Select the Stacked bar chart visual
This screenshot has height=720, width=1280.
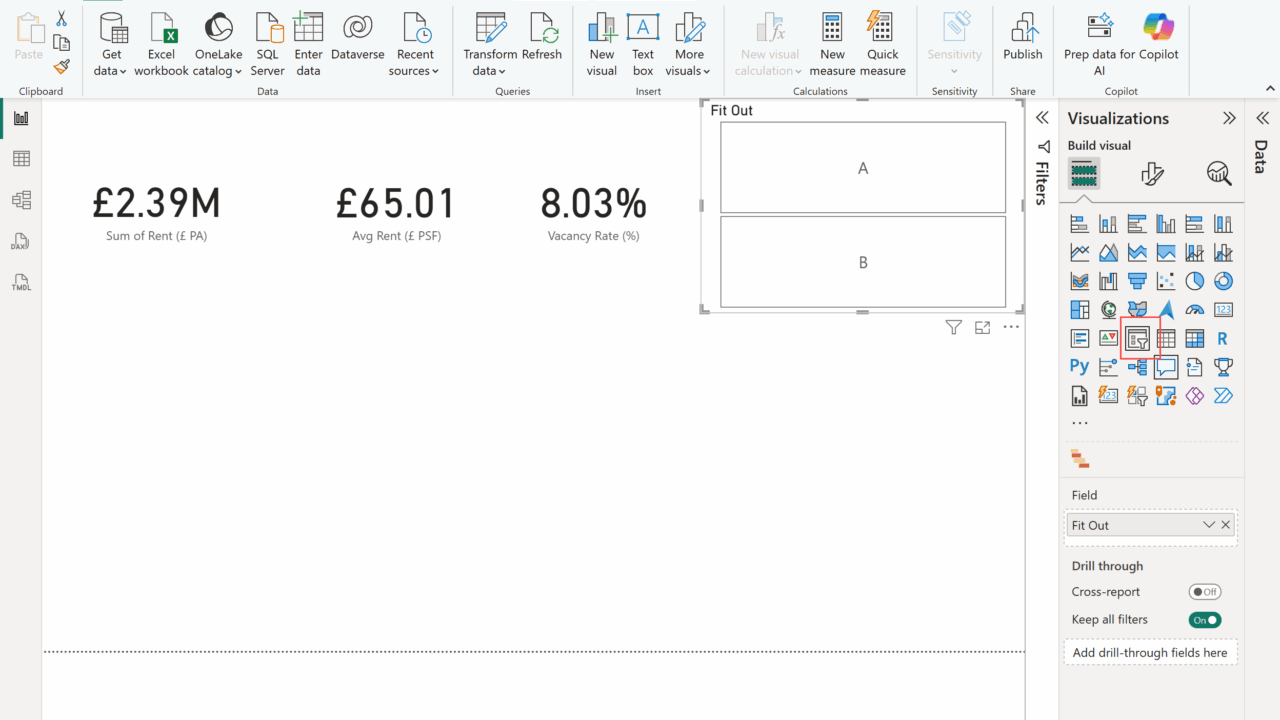tap(1079, 223)
